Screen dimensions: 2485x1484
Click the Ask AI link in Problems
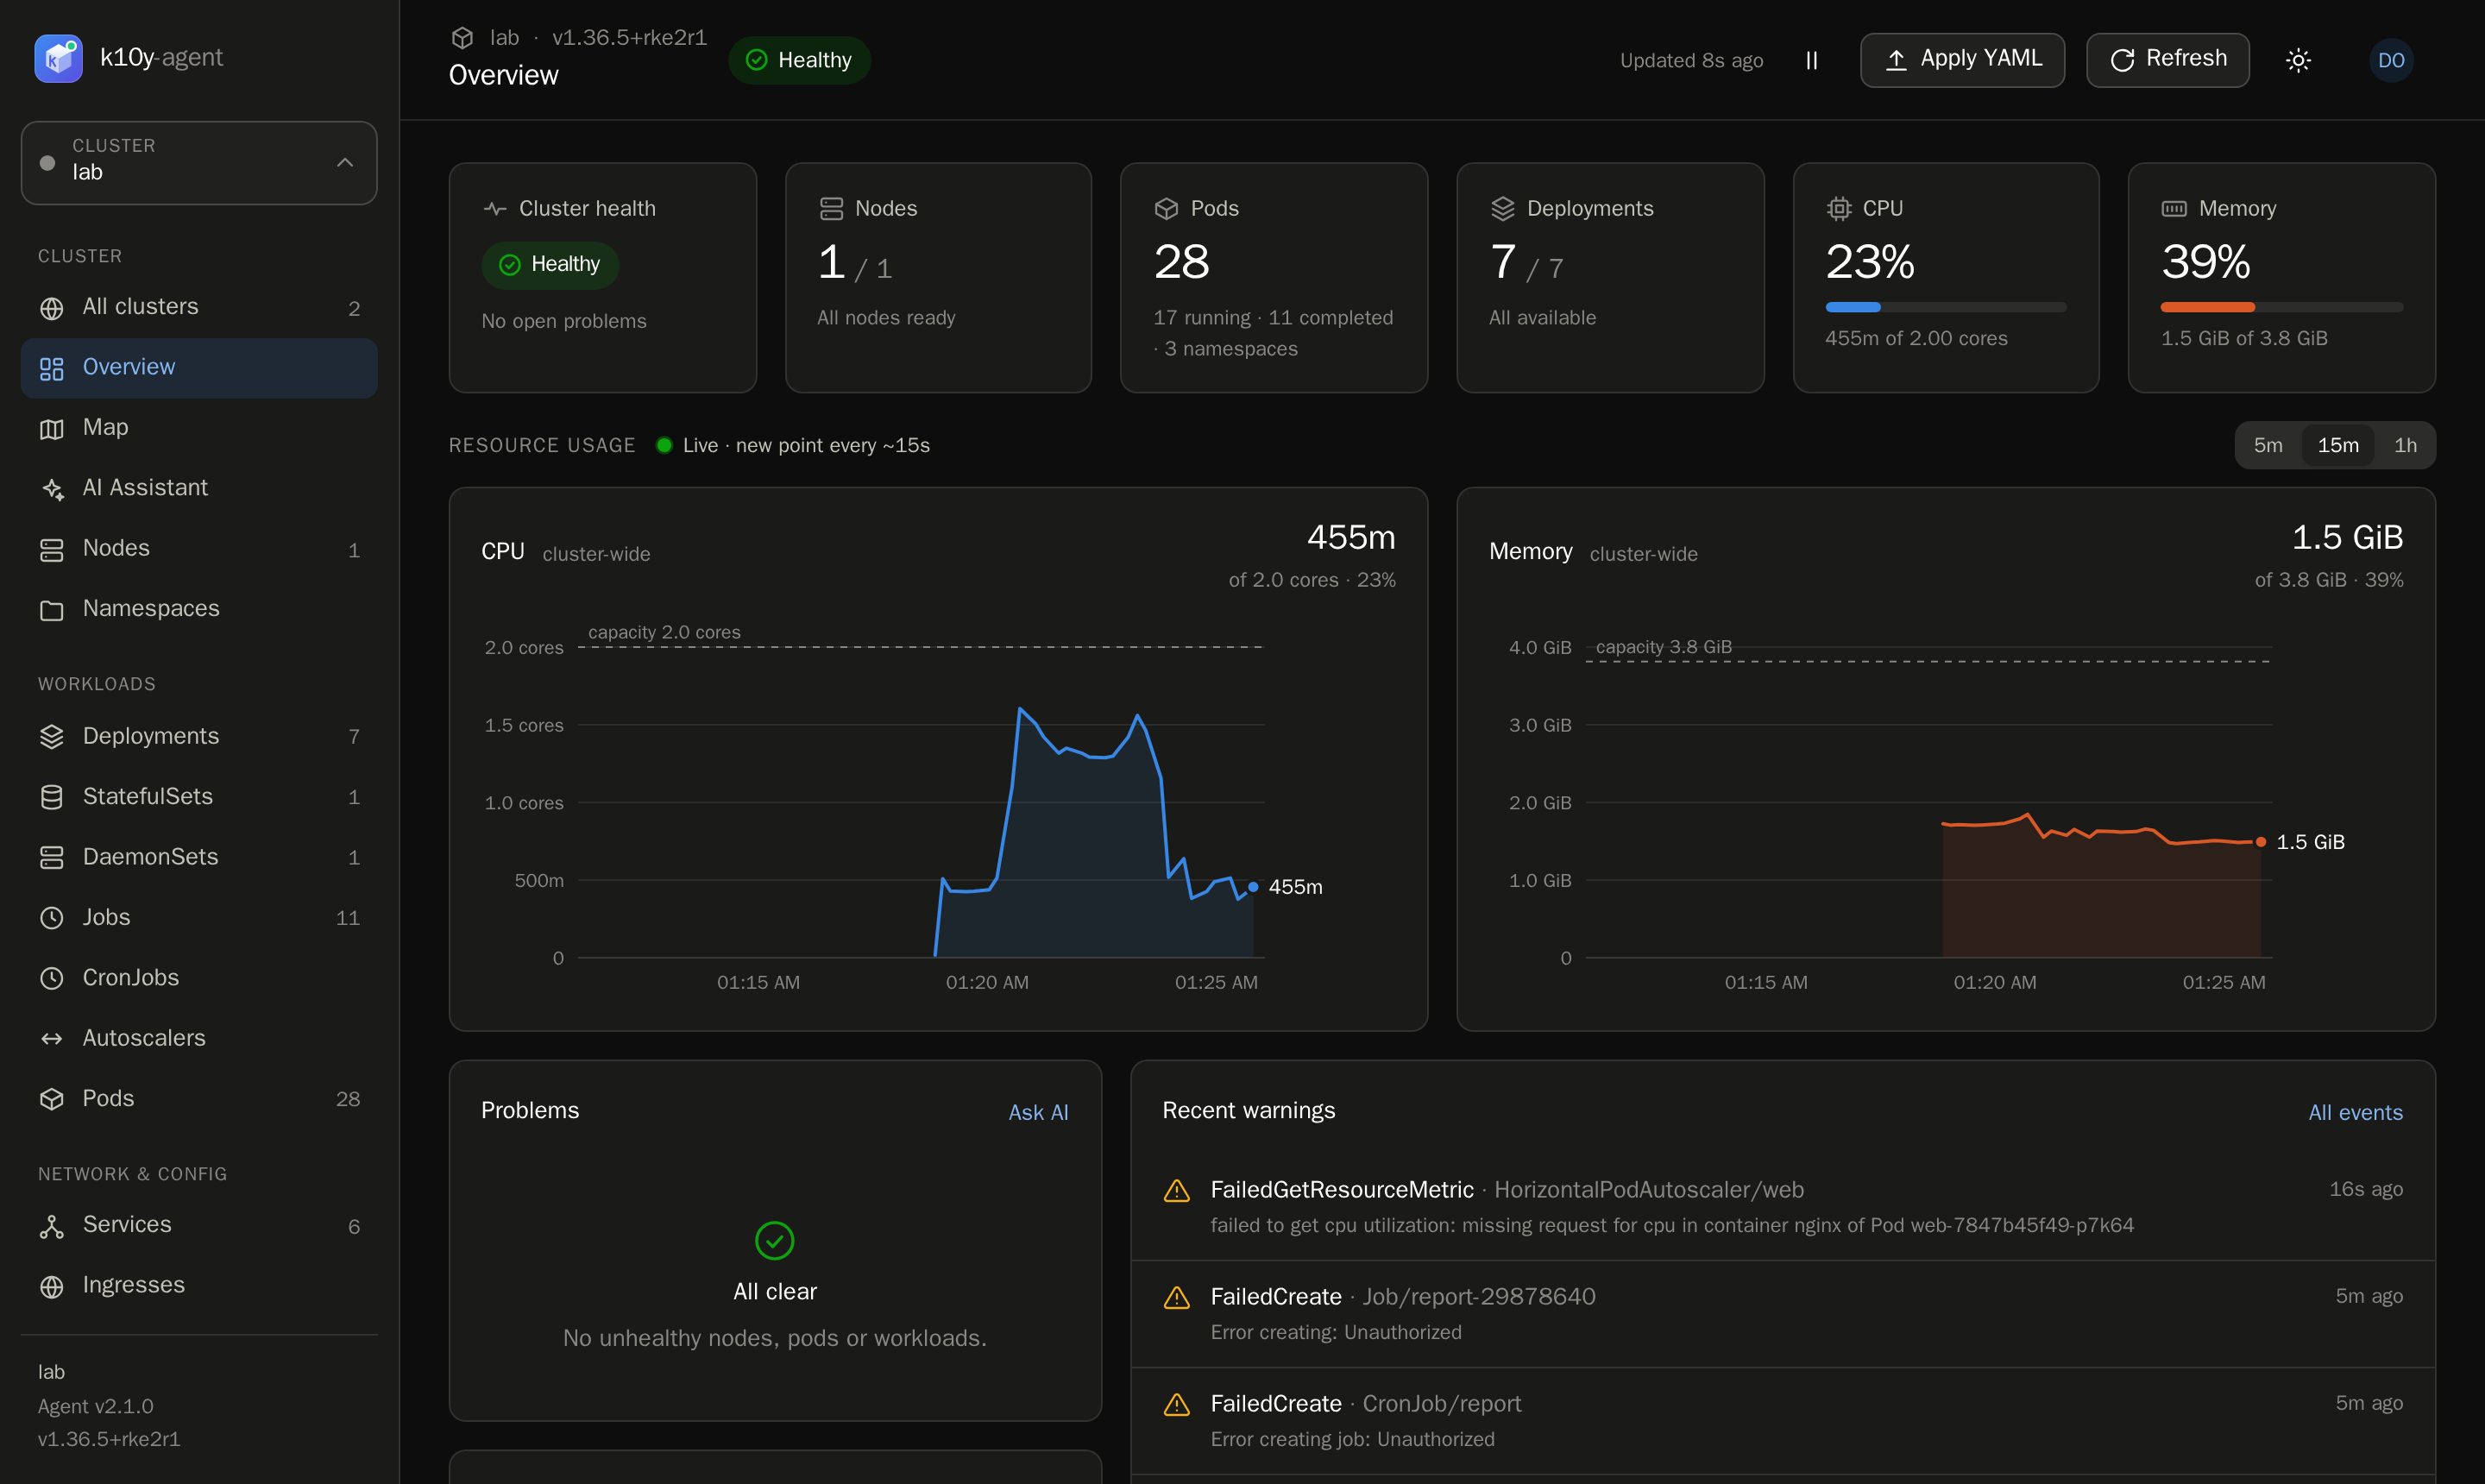coord(1038,1112)
